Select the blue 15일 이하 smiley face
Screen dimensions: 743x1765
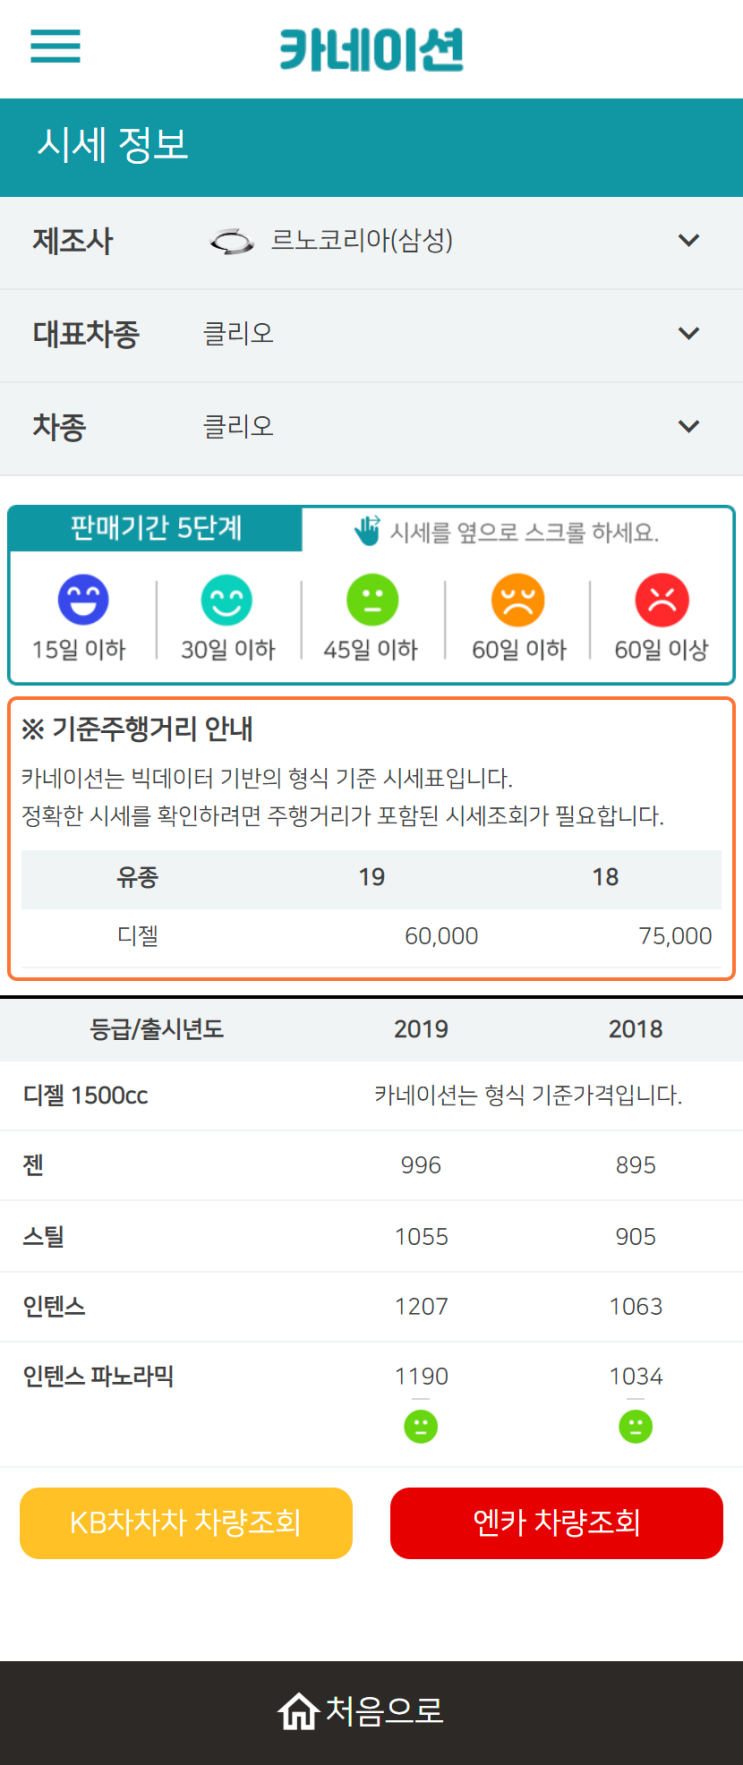(x=83, y=600)
